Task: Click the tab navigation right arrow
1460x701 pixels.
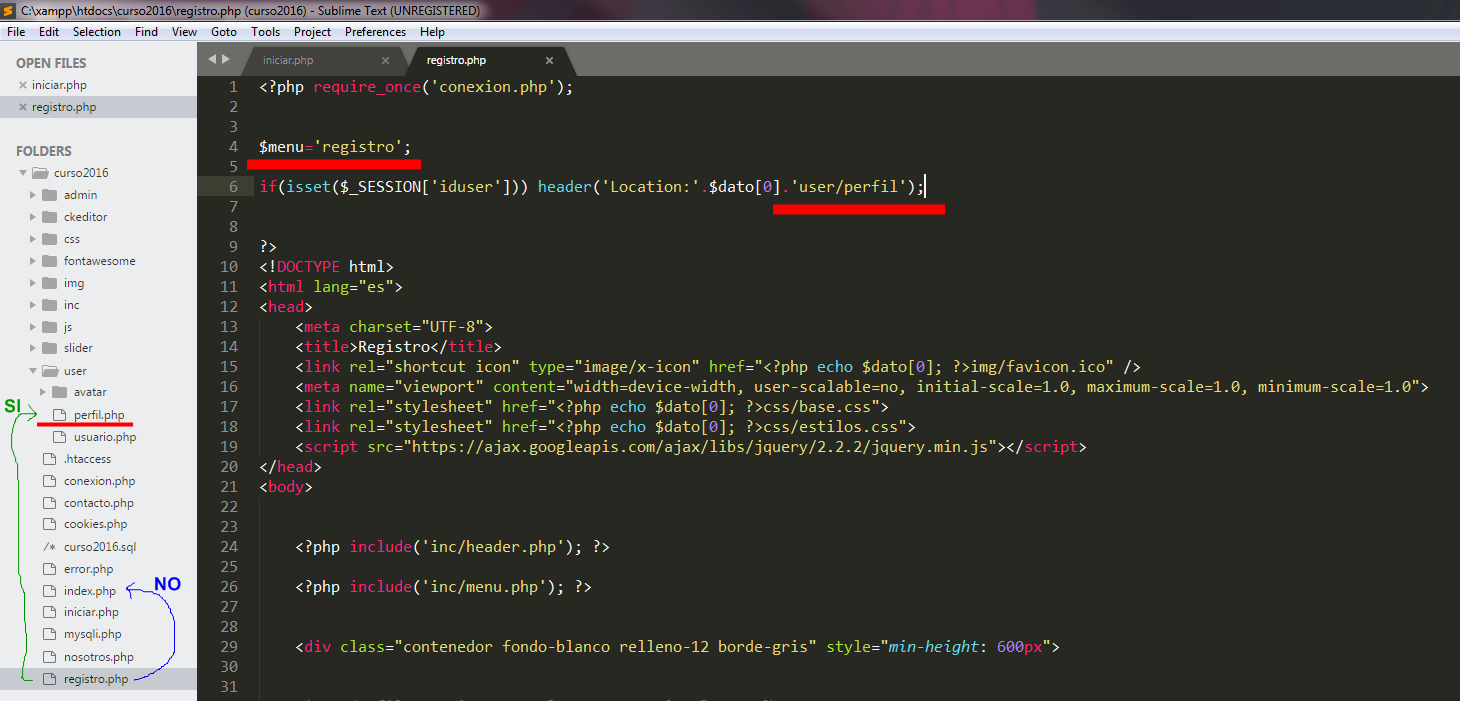Action: (225, 60)
